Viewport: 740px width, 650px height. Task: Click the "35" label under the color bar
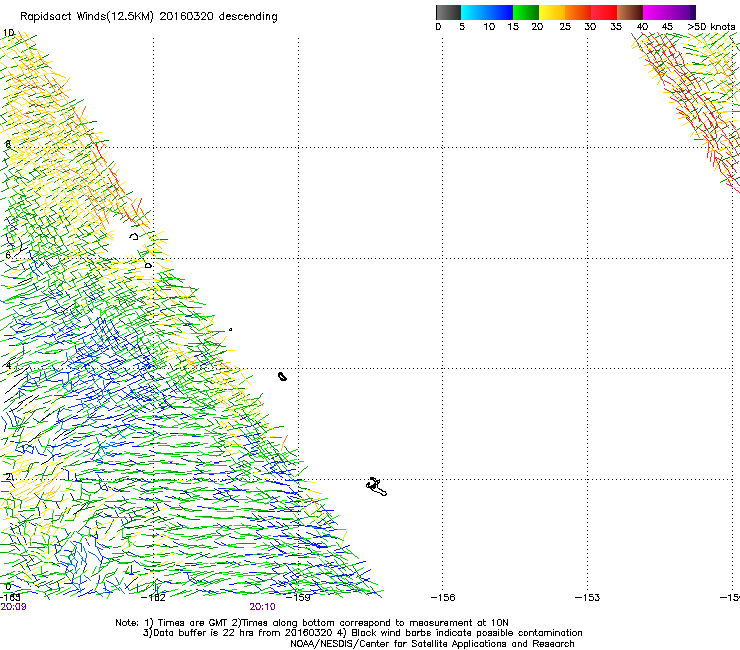point(616,27)
